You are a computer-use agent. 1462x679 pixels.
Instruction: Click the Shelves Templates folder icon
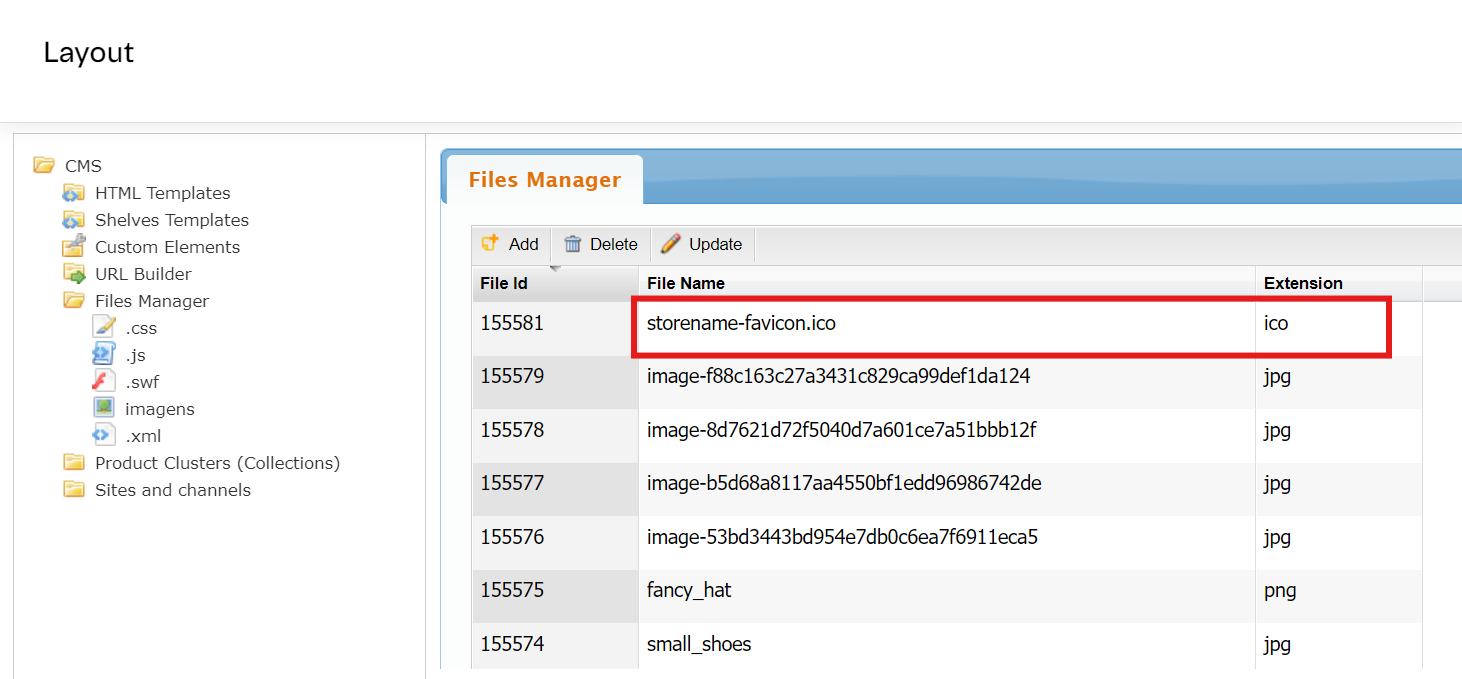74,219
